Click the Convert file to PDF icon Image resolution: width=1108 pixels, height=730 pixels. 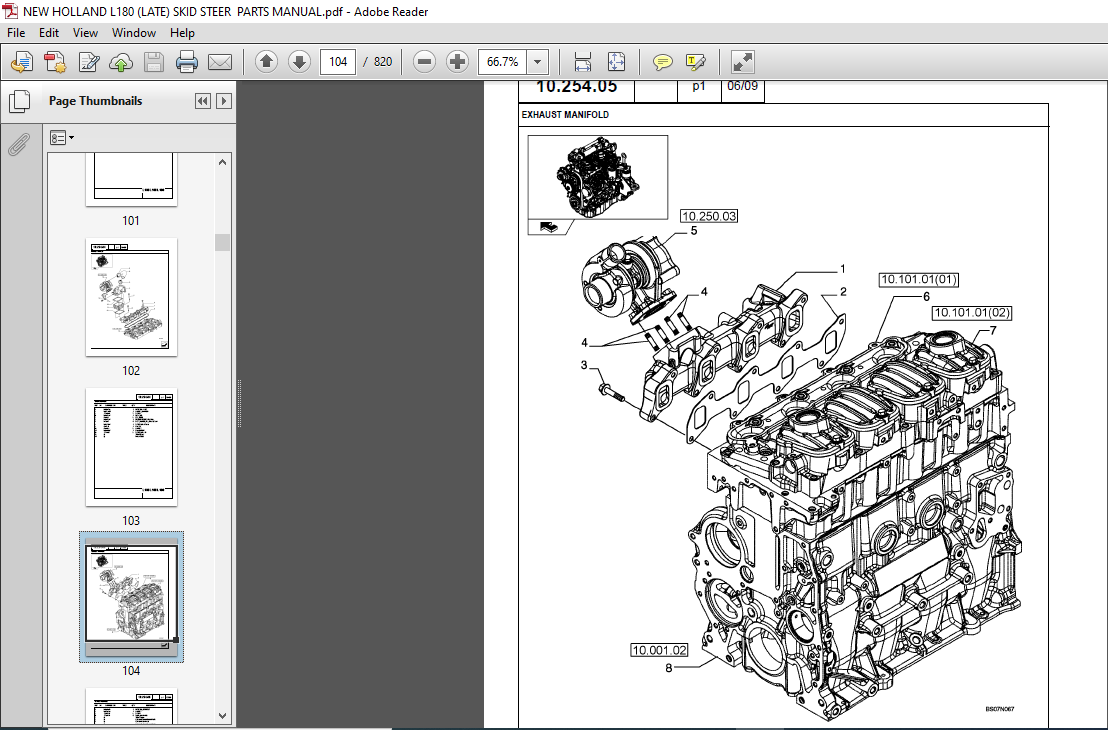tap(55, 62)
